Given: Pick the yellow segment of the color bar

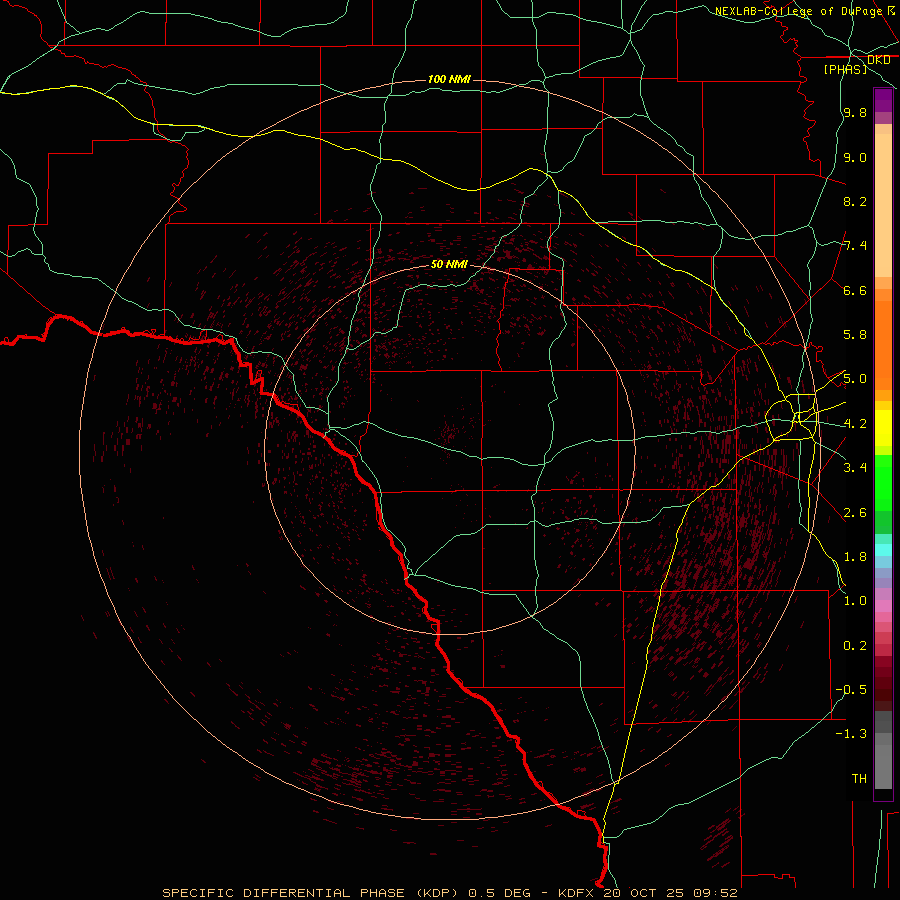Looking at the screenshot, I should click(x=883, y=428).
